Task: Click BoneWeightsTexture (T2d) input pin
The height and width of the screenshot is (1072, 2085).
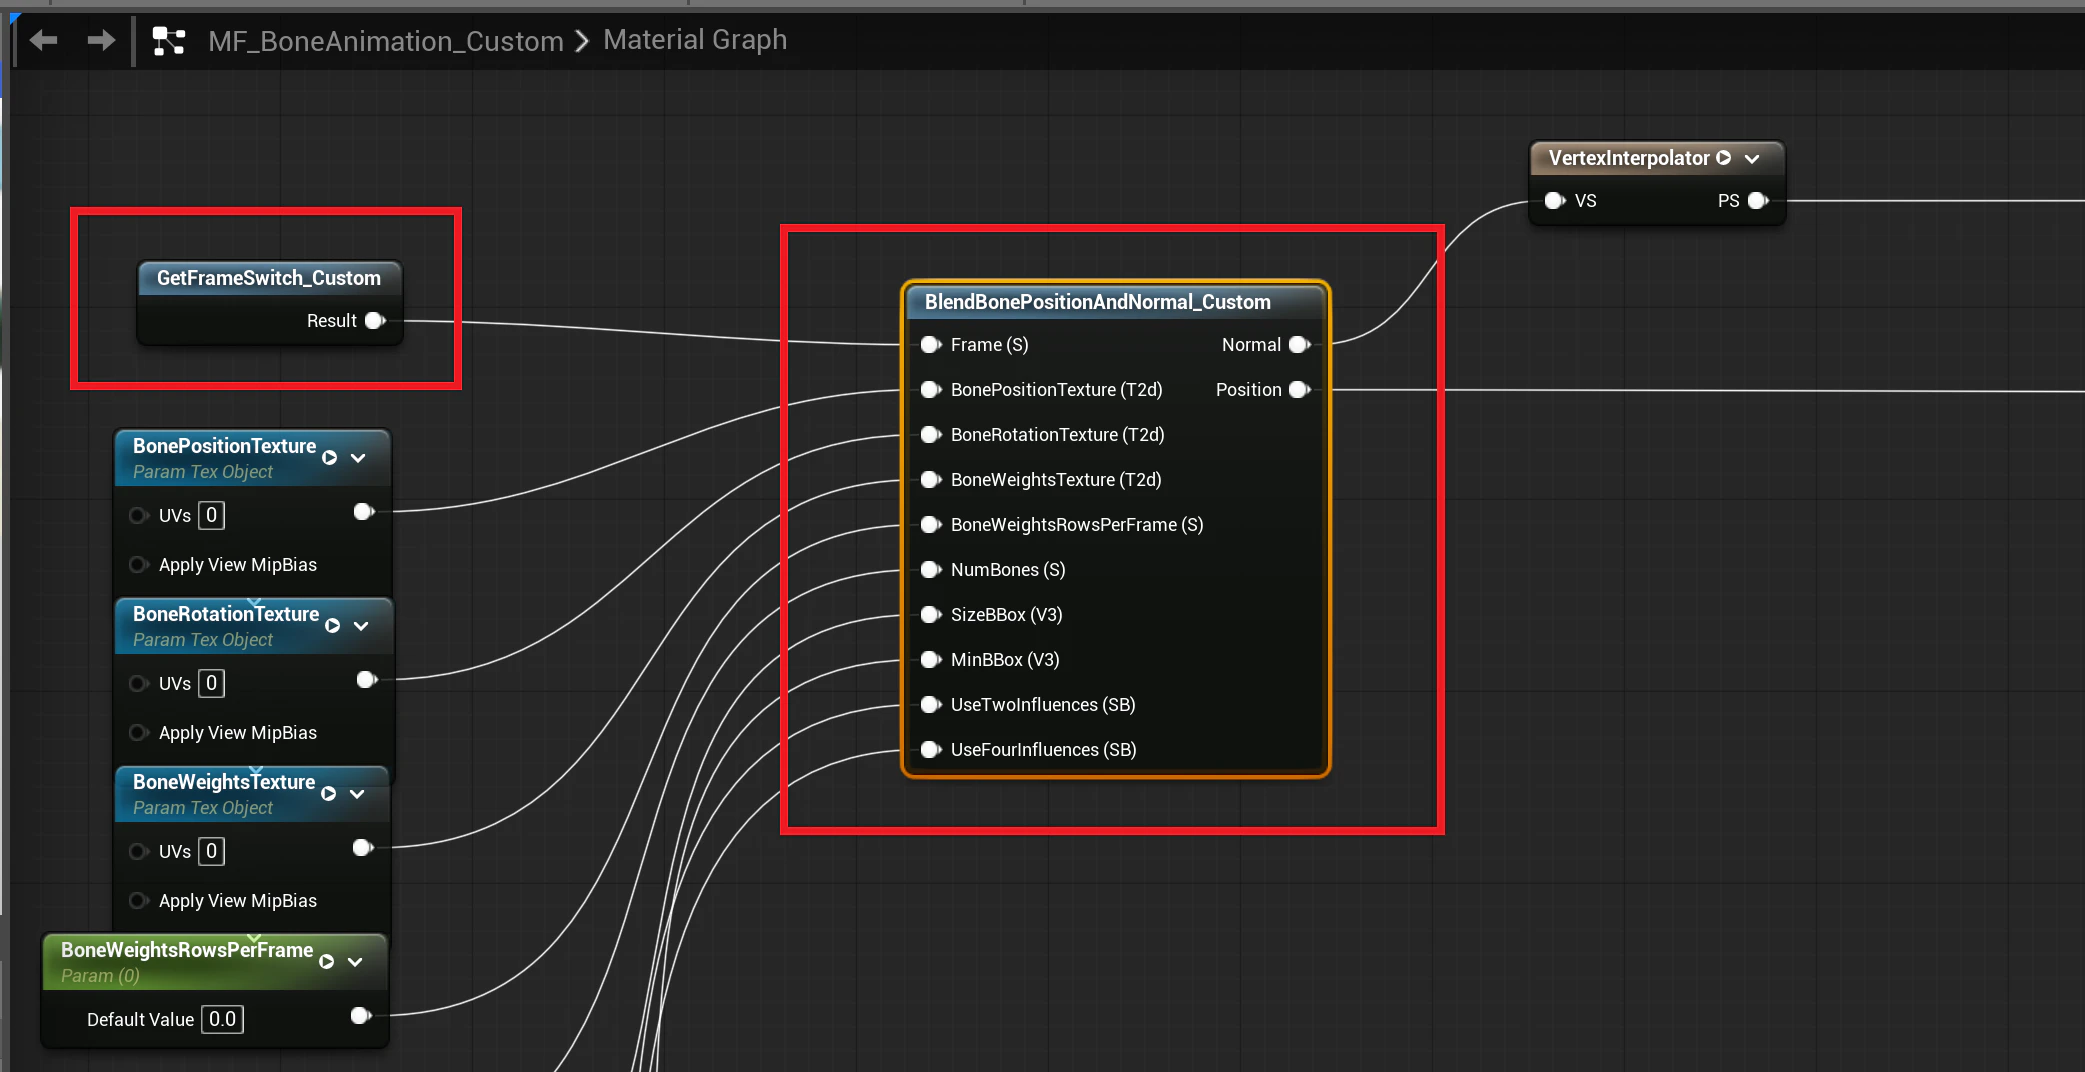Action: [931, 480]
